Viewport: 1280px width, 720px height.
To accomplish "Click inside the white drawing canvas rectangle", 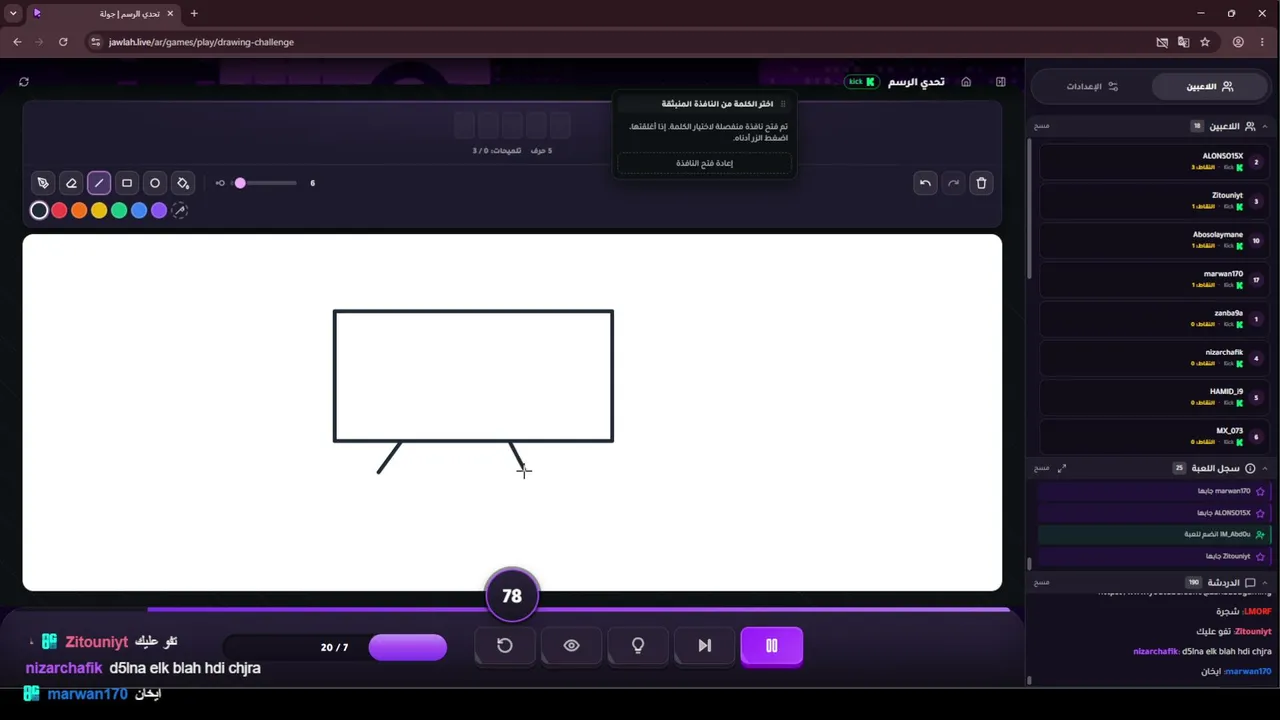I will click(512, 412).
